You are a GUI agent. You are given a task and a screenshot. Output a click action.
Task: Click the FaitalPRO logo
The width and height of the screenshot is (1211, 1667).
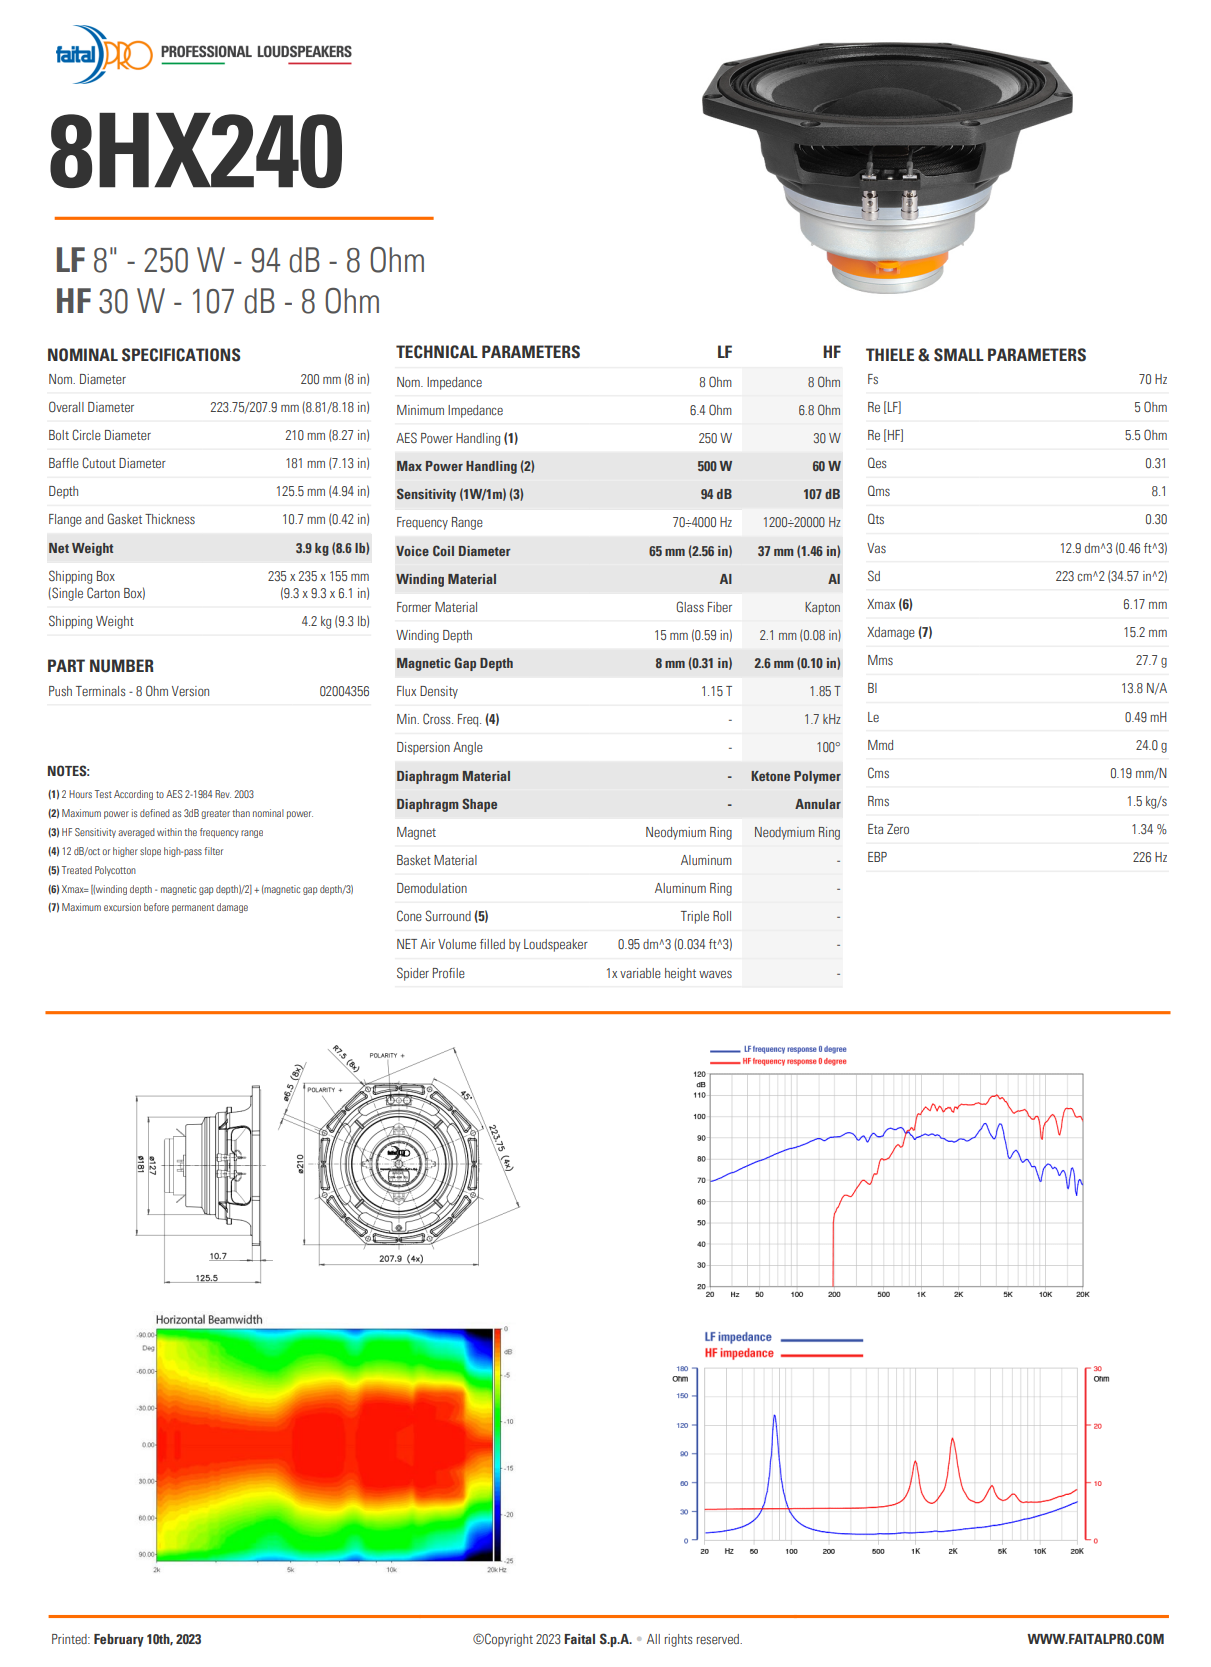(104, 53)
